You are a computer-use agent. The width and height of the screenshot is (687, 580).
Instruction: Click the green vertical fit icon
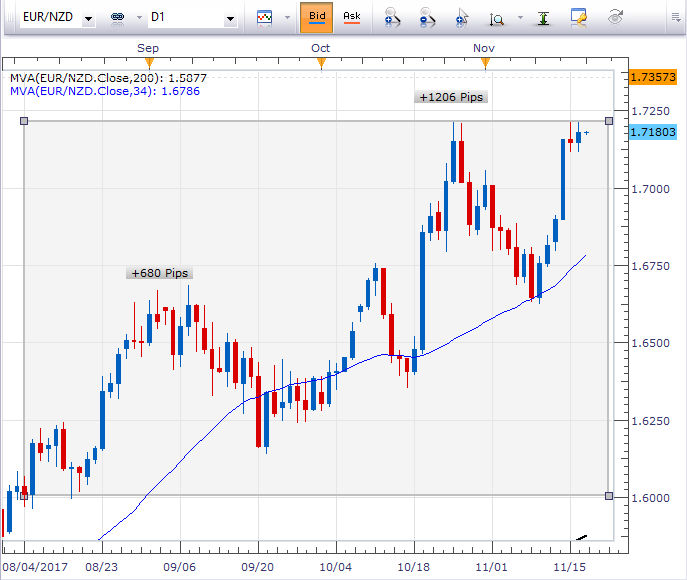click(x=543, y=18)
